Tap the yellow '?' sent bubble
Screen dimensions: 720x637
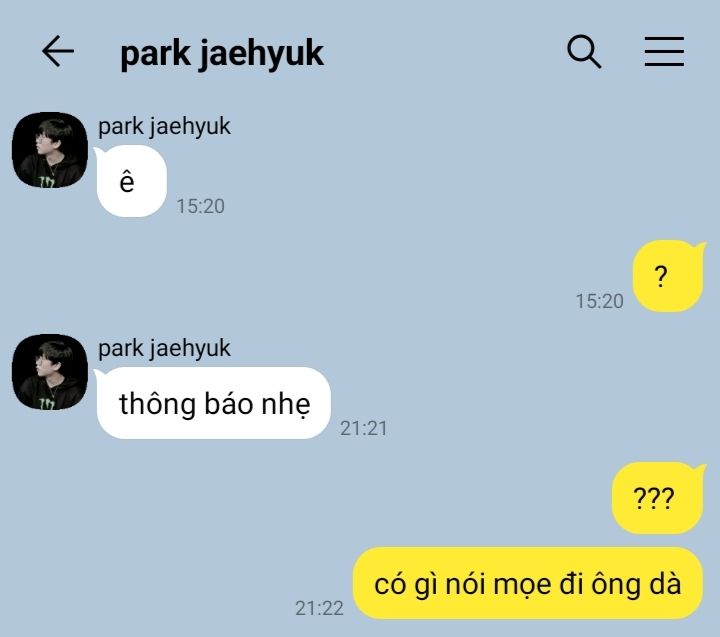click(668, 276)
